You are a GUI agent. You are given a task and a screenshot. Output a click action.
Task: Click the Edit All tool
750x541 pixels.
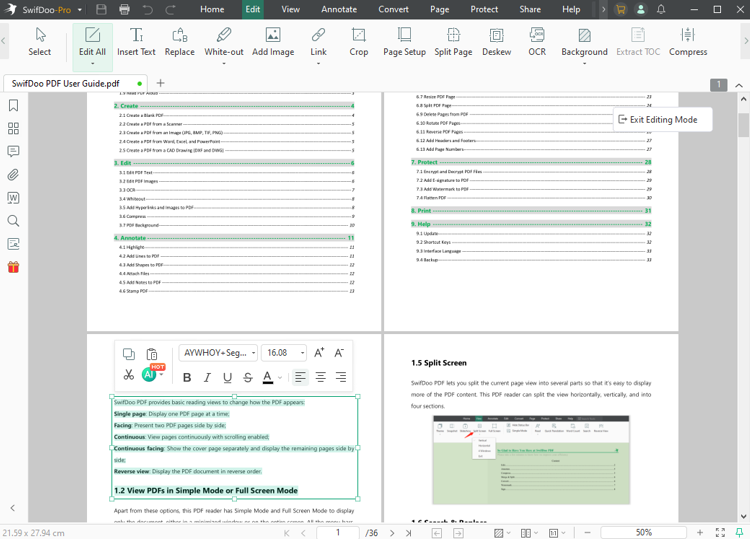pos(92,46)
